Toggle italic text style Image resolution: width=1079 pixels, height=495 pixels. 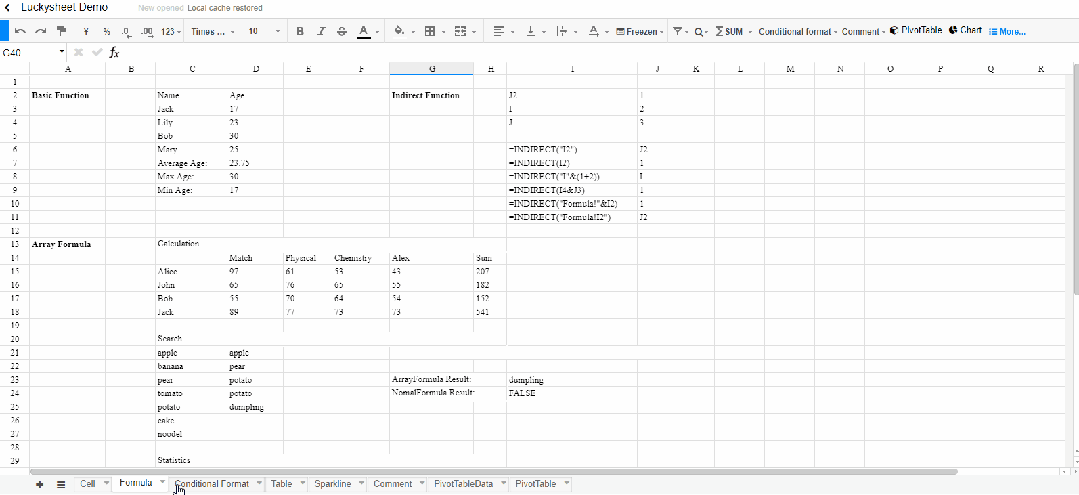coord(321,32)
